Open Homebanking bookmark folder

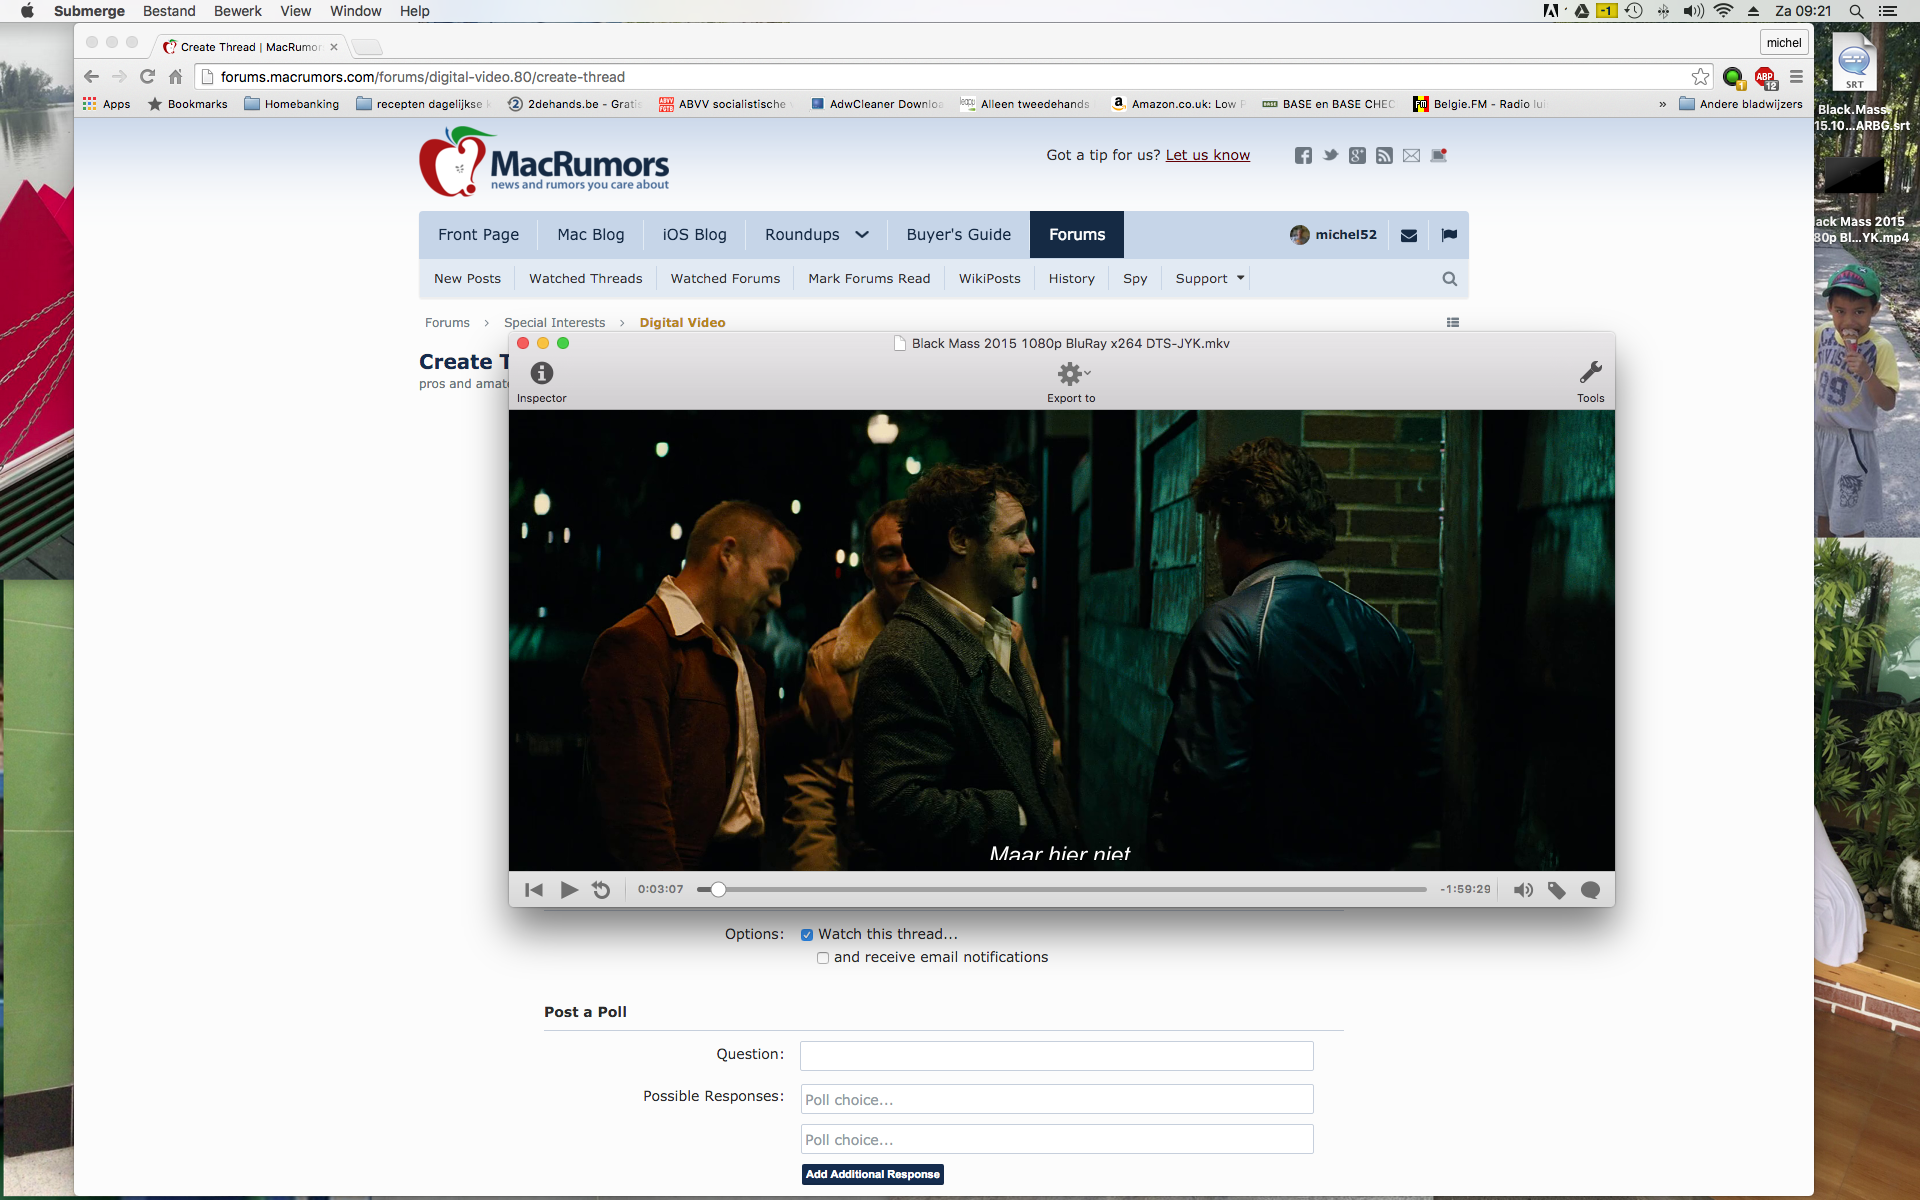click(x=292, y=104)
